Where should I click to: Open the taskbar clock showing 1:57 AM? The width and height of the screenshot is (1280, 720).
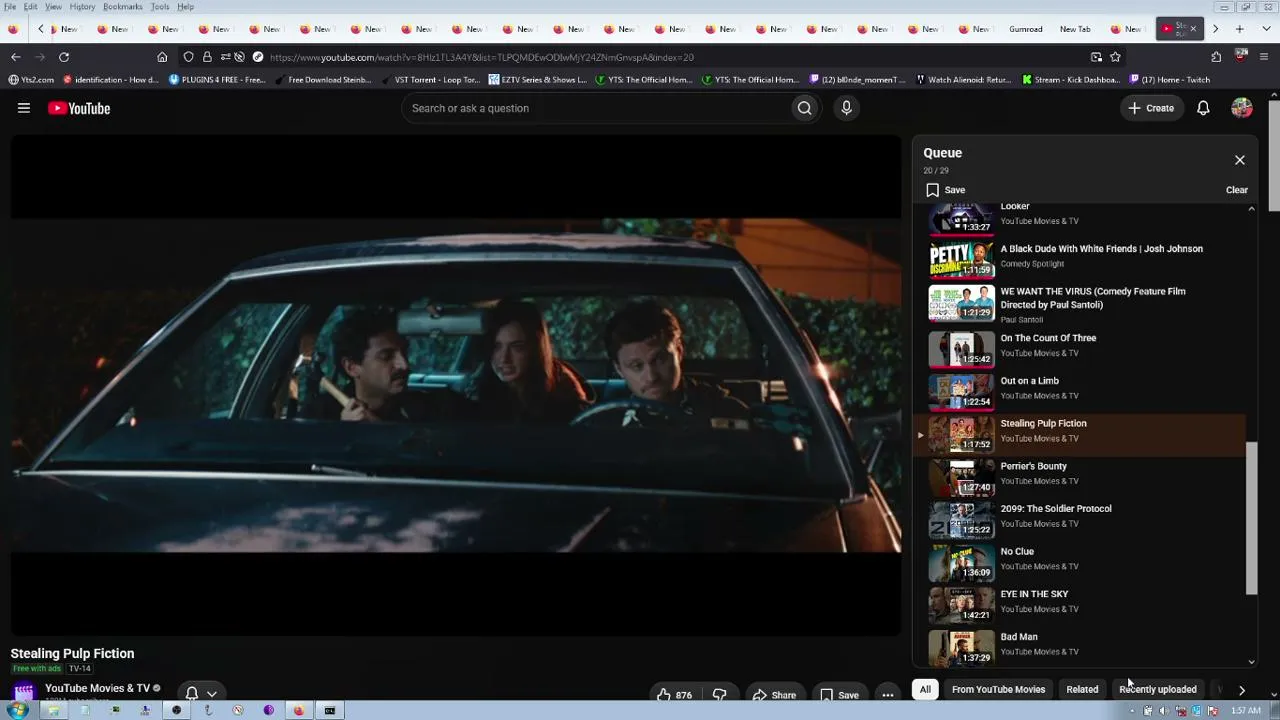pyautogui.click(x=1245, y=711)
